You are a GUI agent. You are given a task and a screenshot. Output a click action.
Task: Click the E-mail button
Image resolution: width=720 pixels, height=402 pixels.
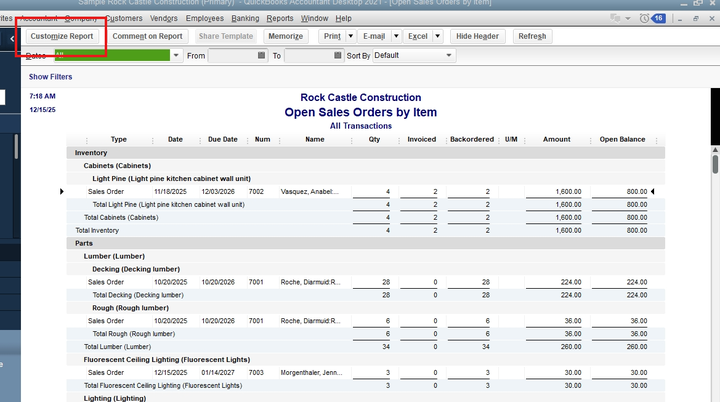374,36
